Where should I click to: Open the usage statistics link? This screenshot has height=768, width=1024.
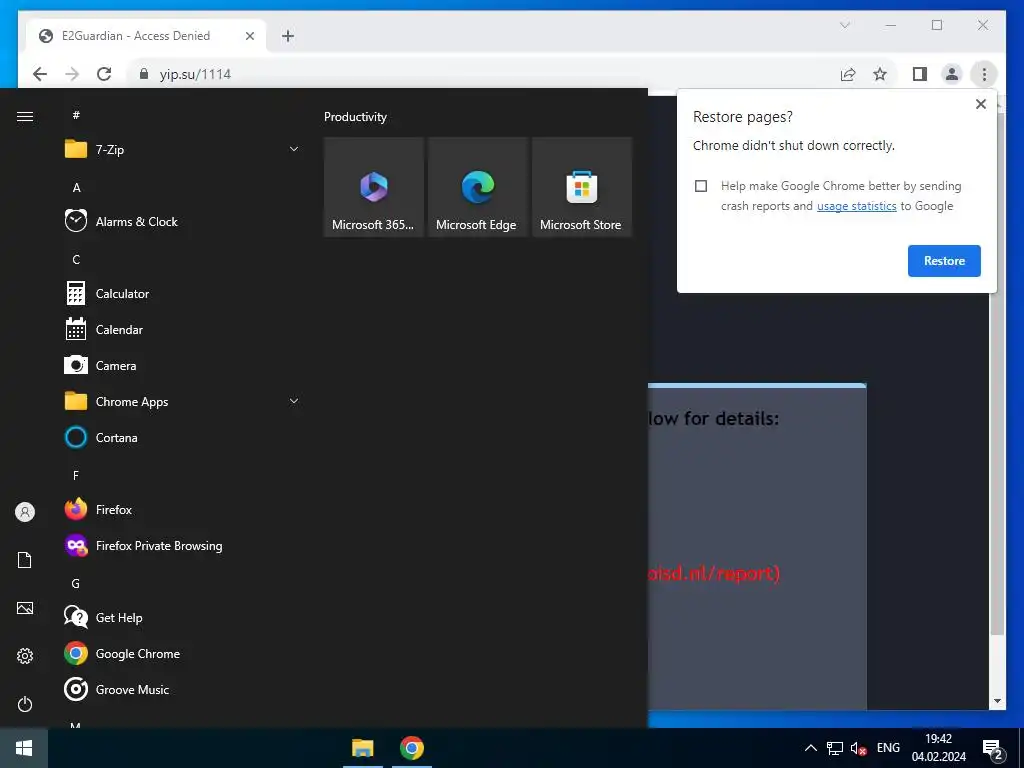pos(856,206)
